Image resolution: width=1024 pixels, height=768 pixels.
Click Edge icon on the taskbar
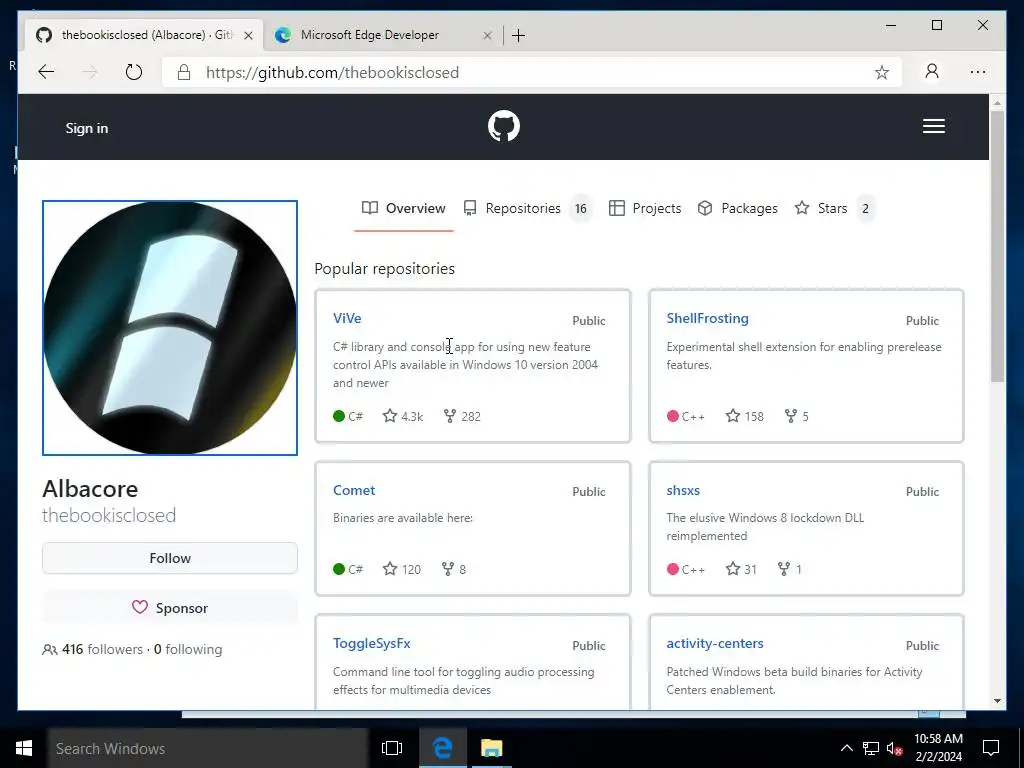pyautogui.click(x=443, y=748)
